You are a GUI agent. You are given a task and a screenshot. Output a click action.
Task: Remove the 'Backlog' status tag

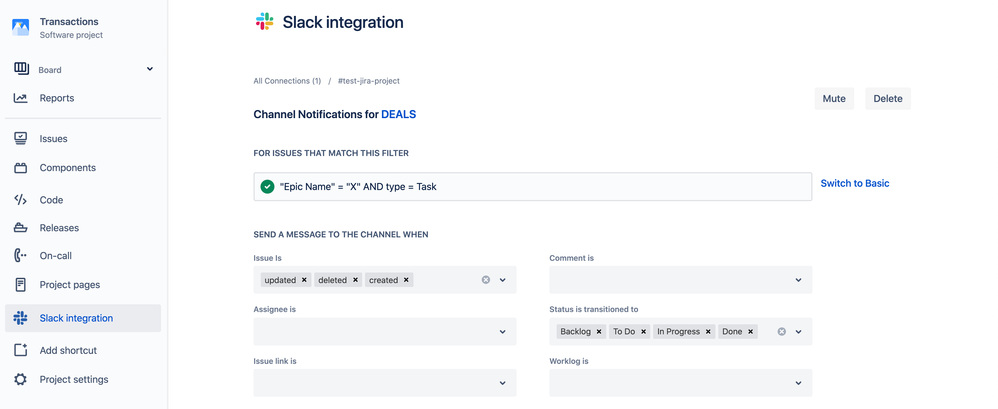click(599, 331)
